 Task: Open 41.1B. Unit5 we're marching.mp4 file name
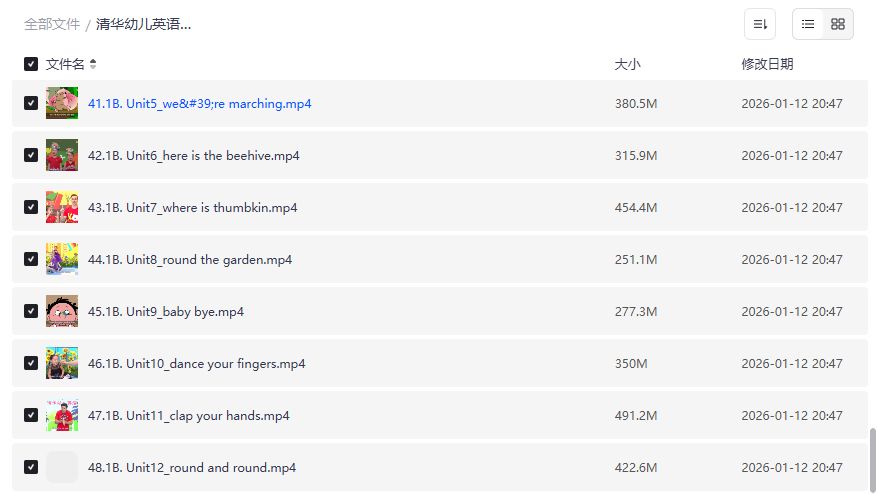[x=200, y=104]
